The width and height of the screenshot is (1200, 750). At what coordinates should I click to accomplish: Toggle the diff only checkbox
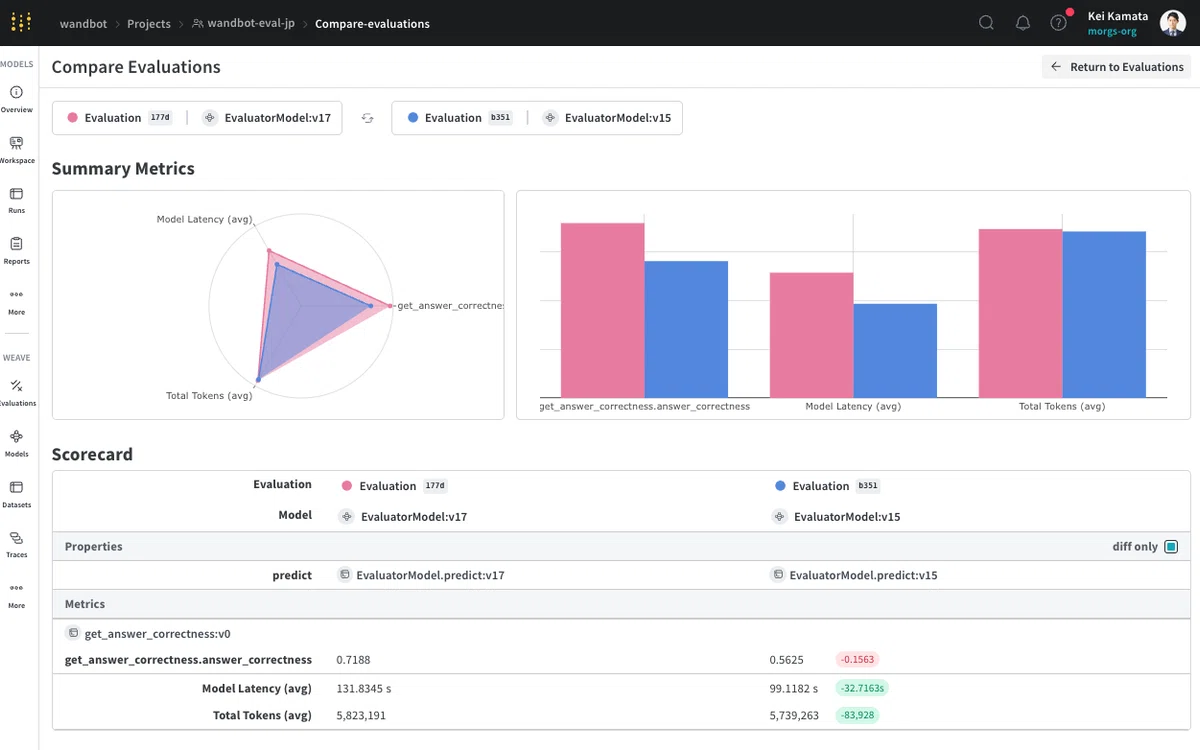click(1171, 547)
